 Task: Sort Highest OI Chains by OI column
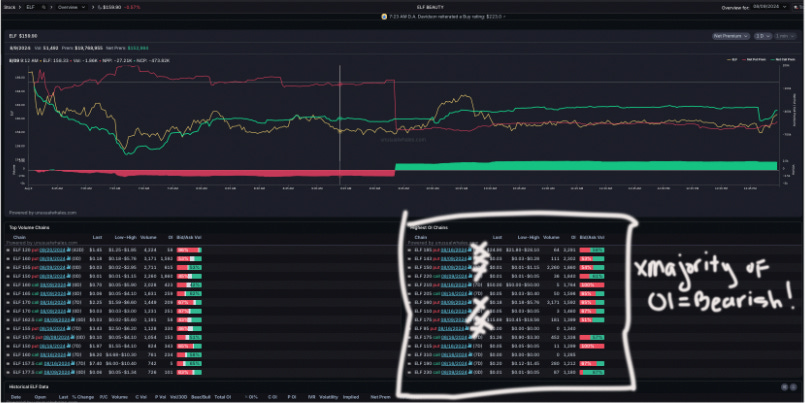coord(573,237)
